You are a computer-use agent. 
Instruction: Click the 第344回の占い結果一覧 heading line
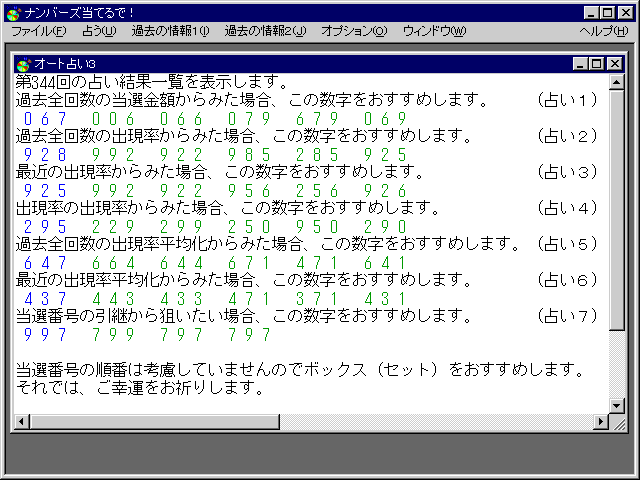152,82
